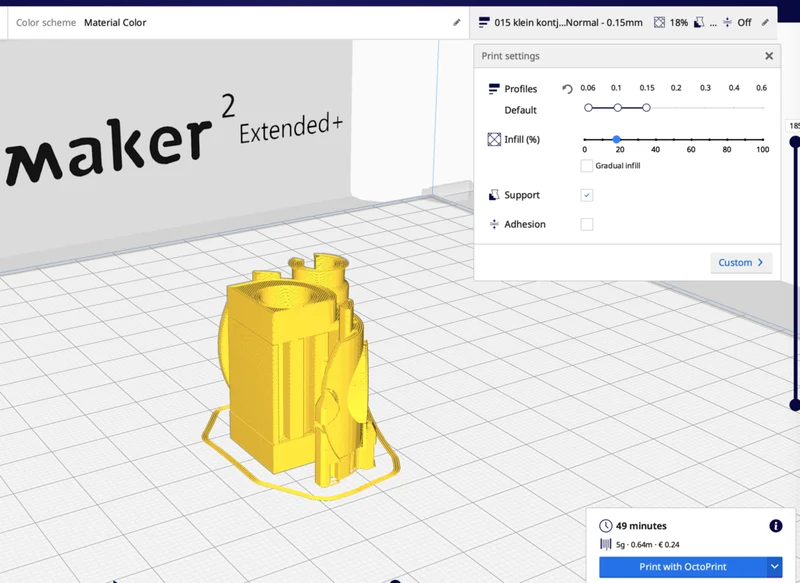Select the 0.15 profile resolution point
Screen dimensions: 800x583
click(646, 108)
